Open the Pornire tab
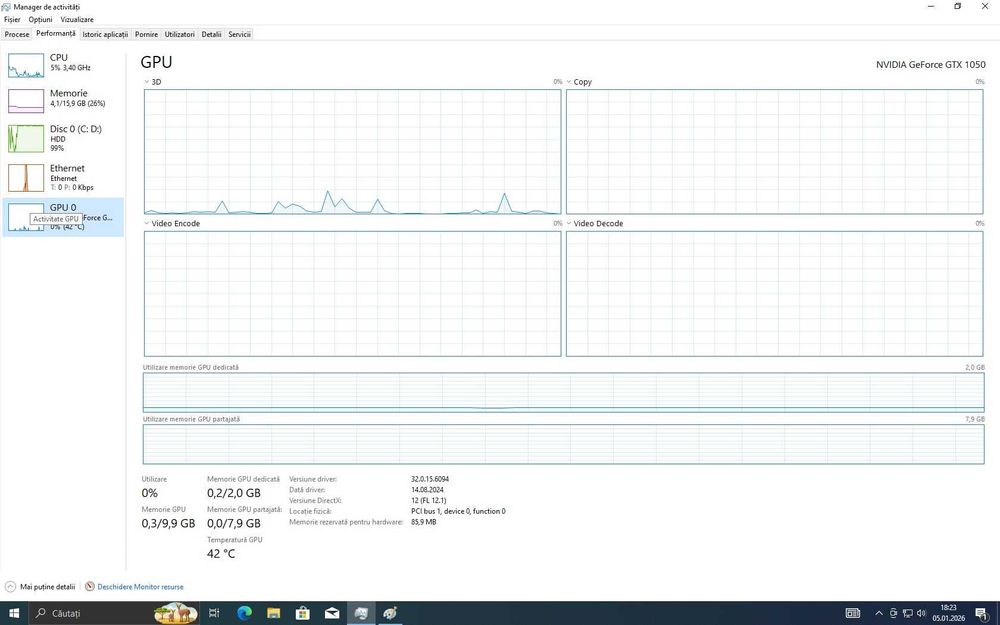The height and width of the screenshot is (625, 1000). tap(146, 34)
